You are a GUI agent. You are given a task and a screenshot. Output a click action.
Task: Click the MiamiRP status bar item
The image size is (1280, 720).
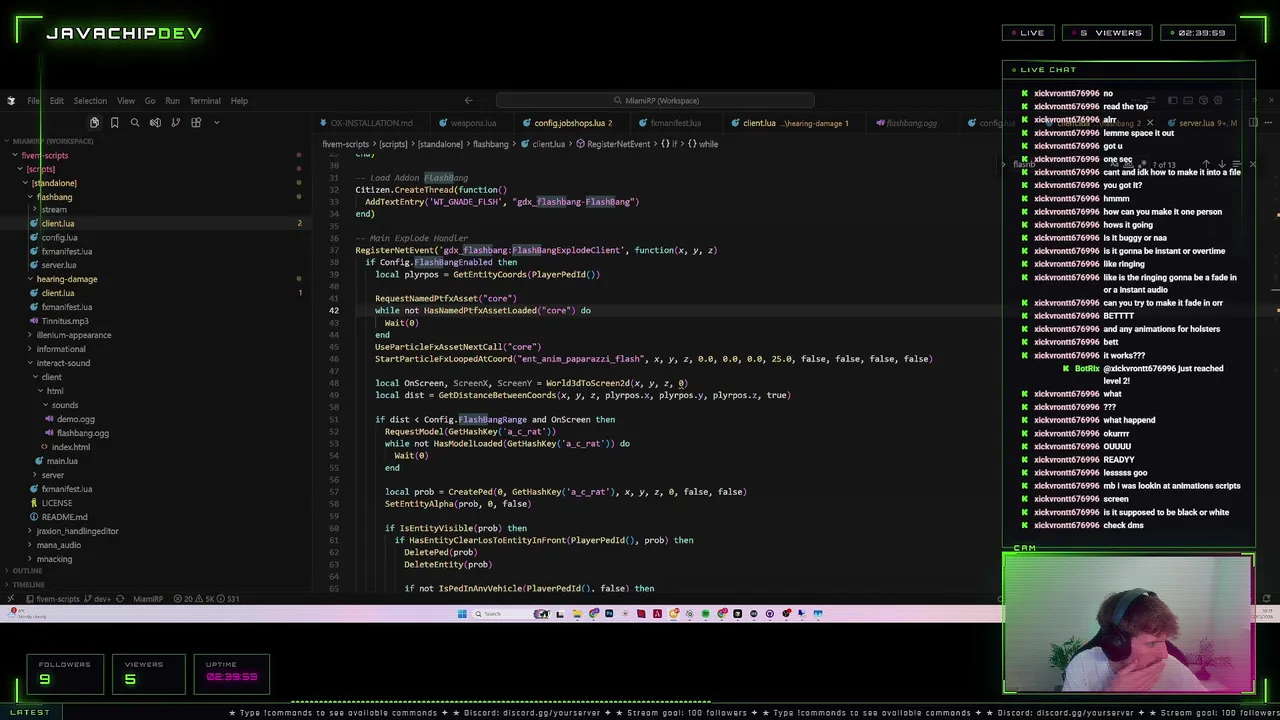coord(148,599)
